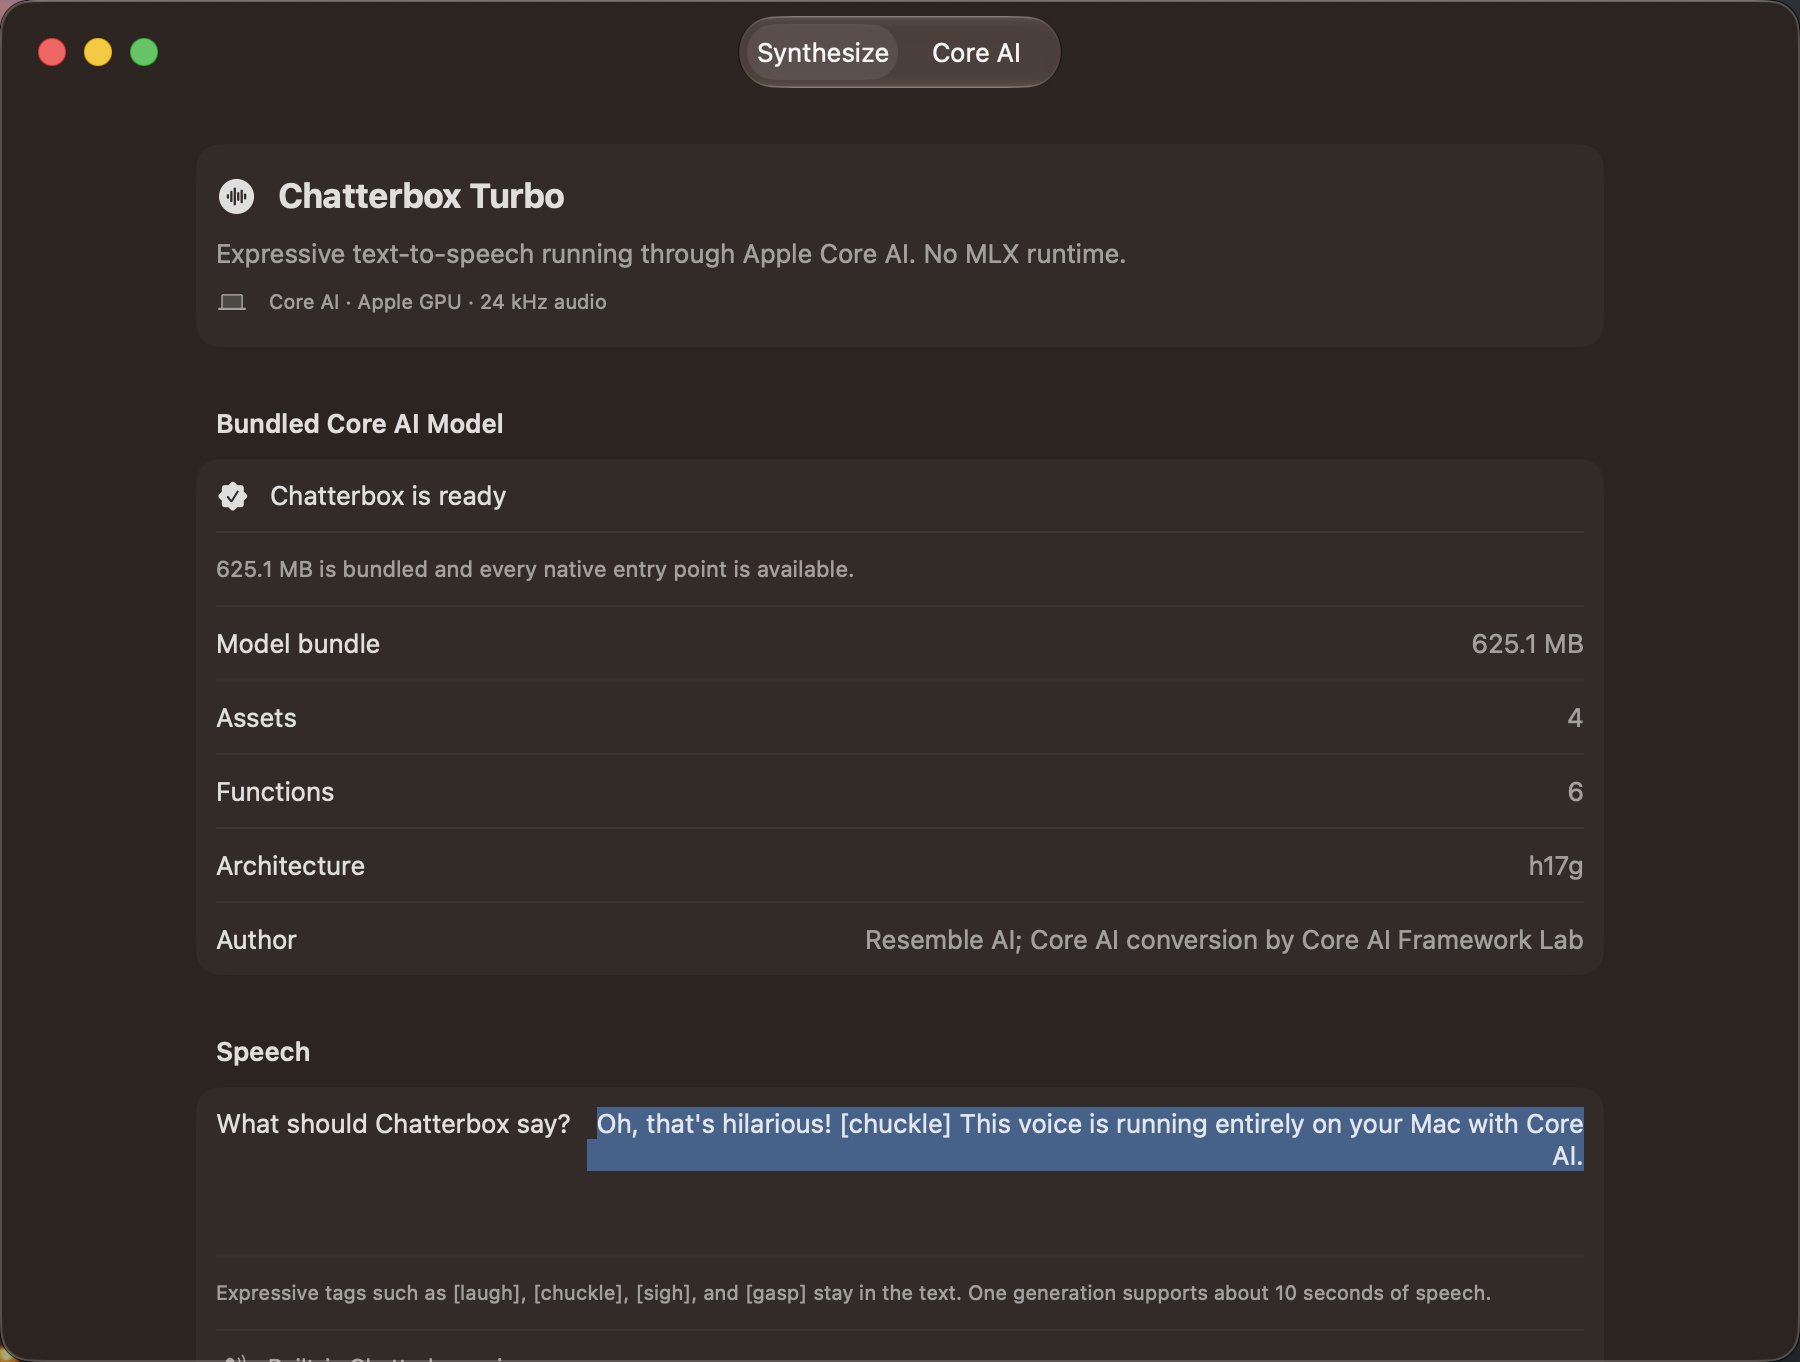Minimize window with the yellow button
Image resolution: width=1800 pixels, height=1362 pixels.
[98, 52]
